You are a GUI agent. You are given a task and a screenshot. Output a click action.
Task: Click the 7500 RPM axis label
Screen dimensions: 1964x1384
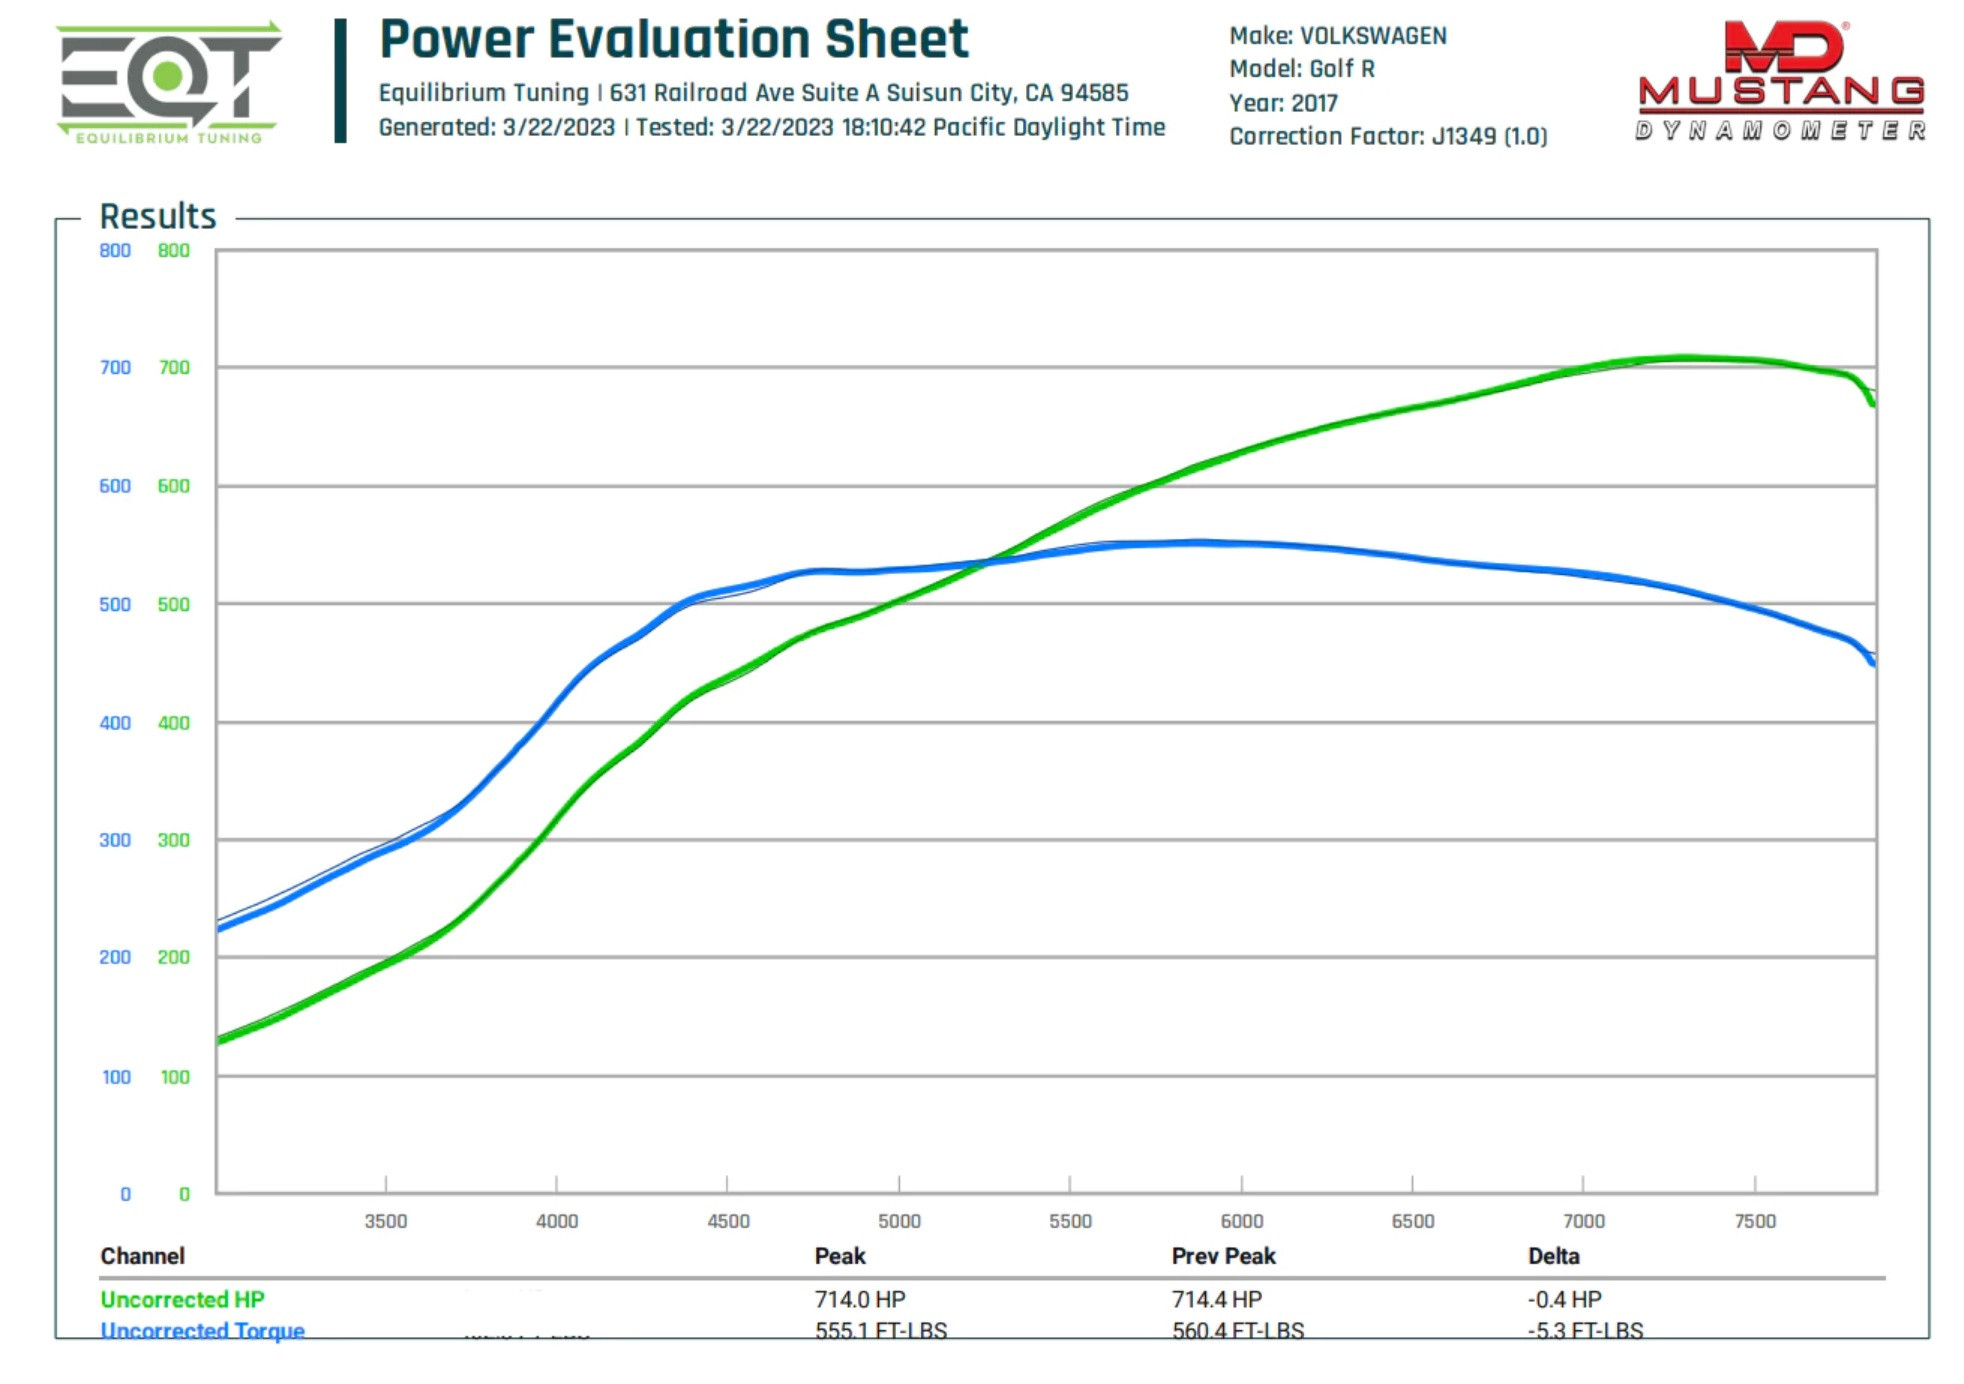(1754, 1221)
